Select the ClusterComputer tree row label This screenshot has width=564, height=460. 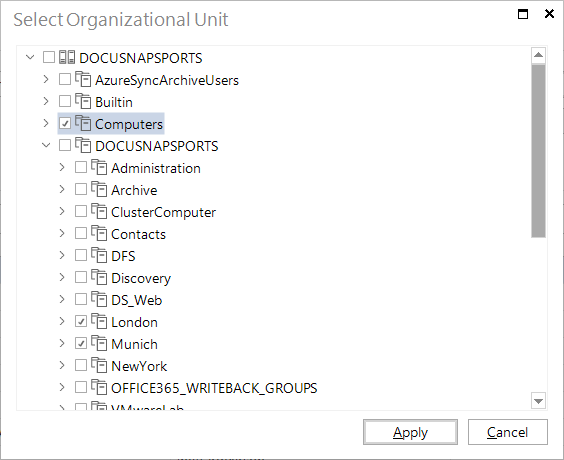163,212
